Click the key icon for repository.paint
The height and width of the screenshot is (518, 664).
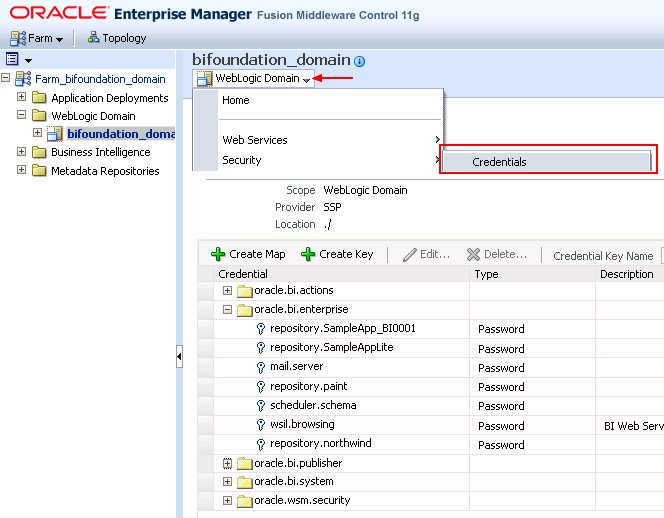pos(261,387)
